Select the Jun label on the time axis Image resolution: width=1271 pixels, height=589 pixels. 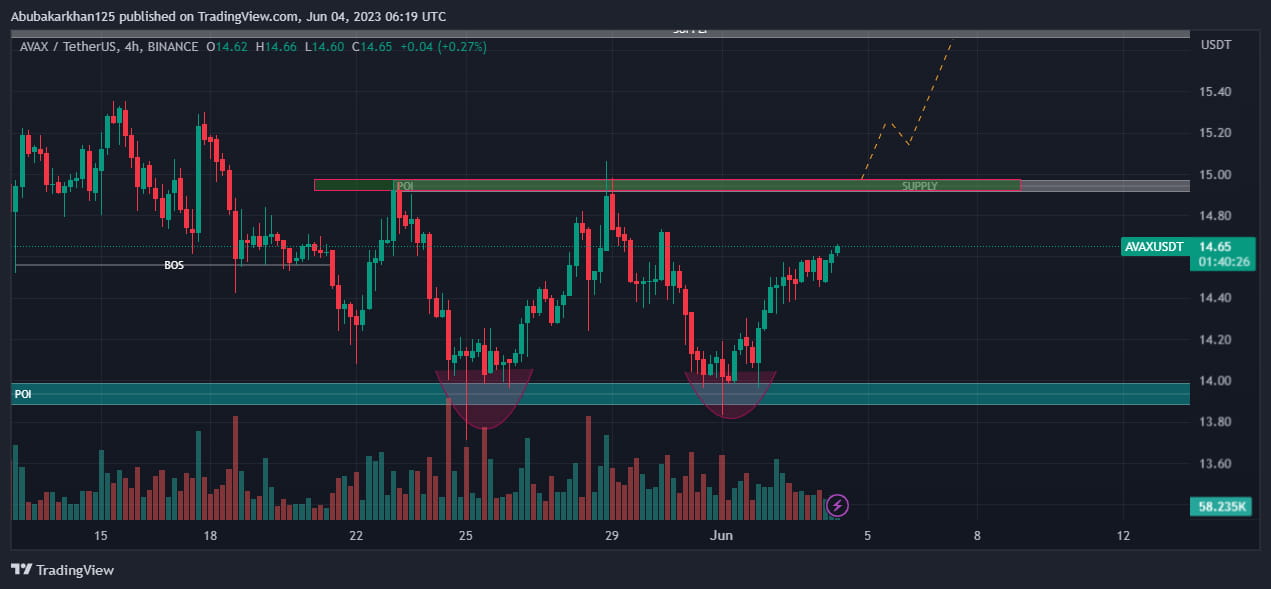[x=722, y=536]
